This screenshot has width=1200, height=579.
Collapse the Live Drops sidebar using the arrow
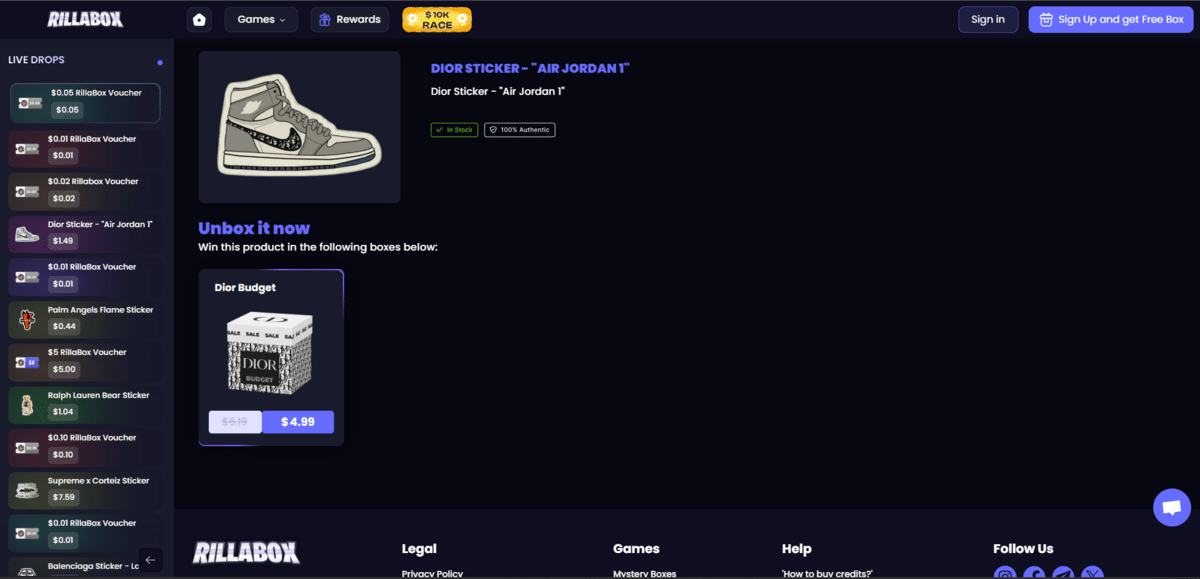point(150,560)
